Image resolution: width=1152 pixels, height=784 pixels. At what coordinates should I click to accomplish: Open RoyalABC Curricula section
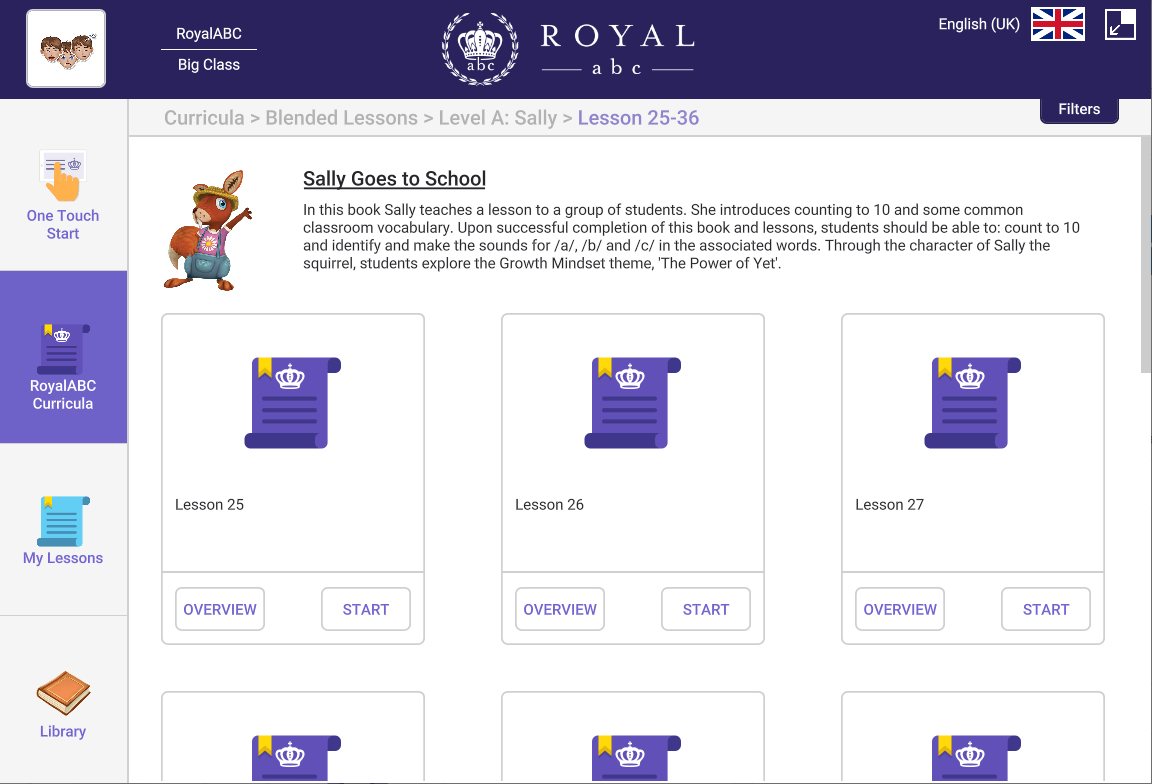tap(63, 357)
